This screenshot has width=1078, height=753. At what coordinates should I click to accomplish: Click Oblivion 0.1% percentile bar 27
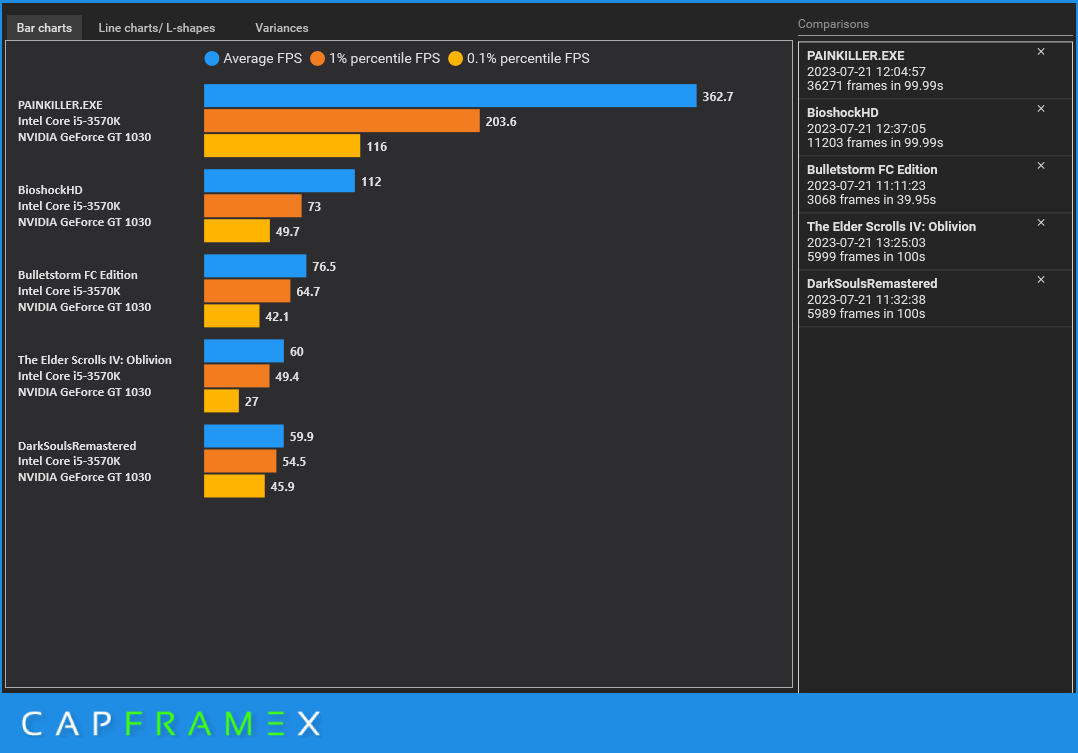(x=221, y=401)
